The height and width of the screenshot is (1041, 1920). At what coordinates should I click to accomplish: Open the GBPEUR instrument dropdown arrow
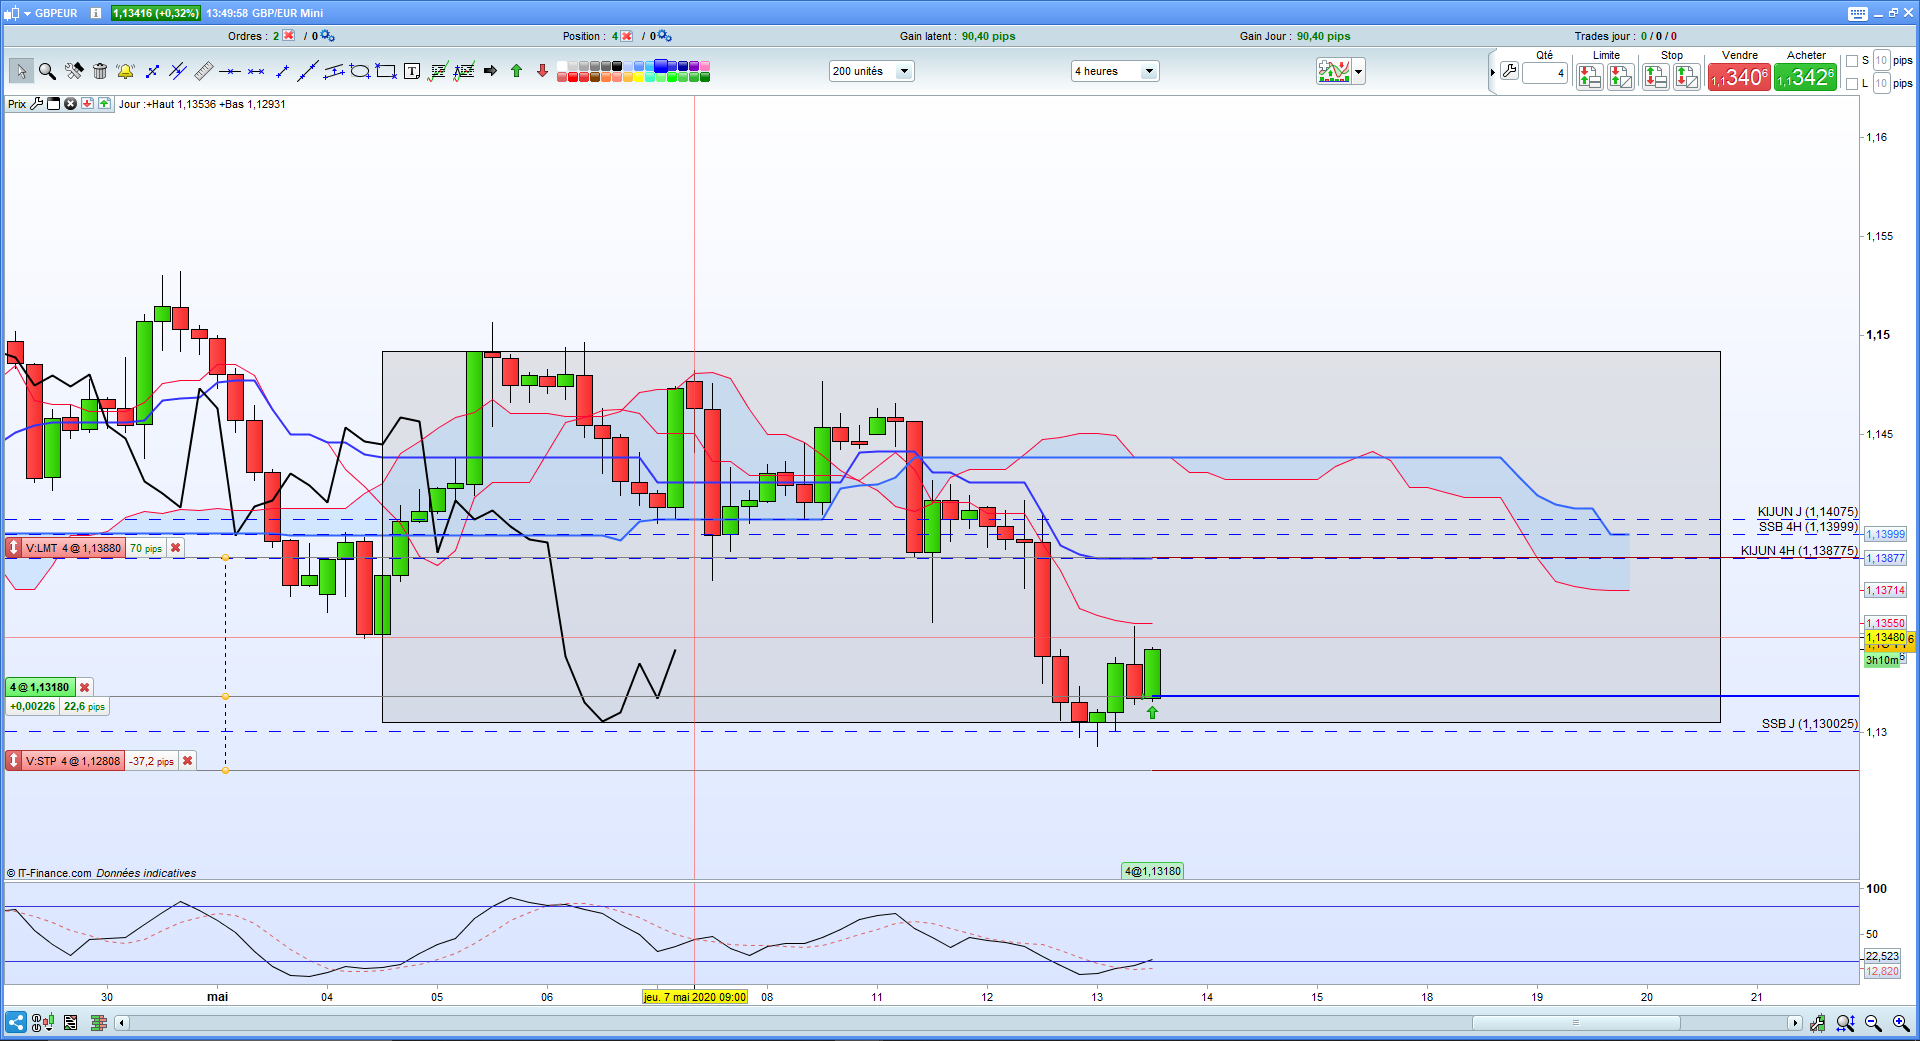pos(26,13)
